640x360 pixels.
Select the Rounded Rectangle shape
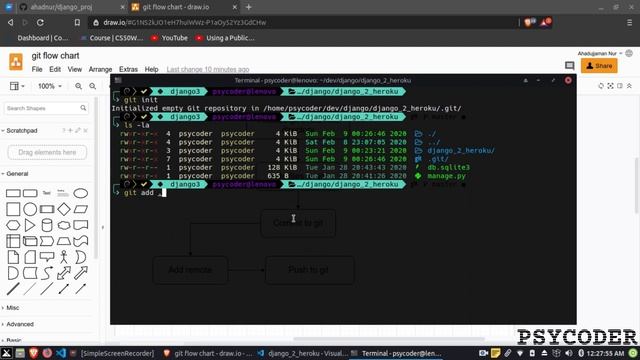coord(30,193)
